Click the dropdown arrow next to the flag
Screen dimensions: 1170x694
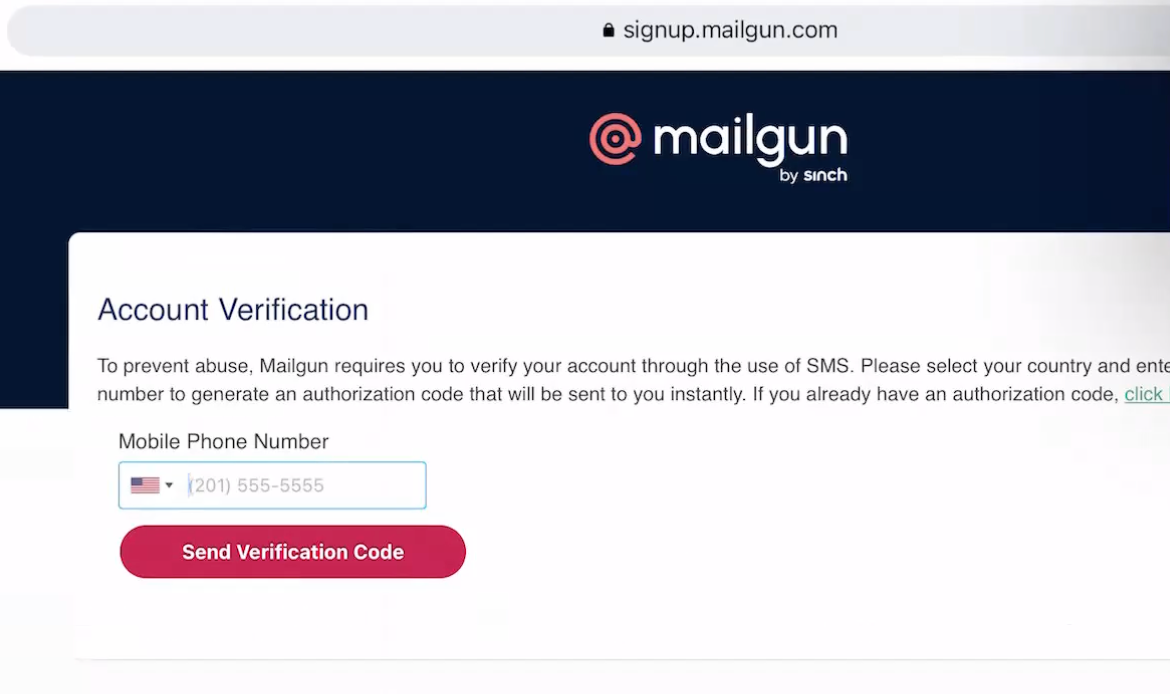pos(167,485)
